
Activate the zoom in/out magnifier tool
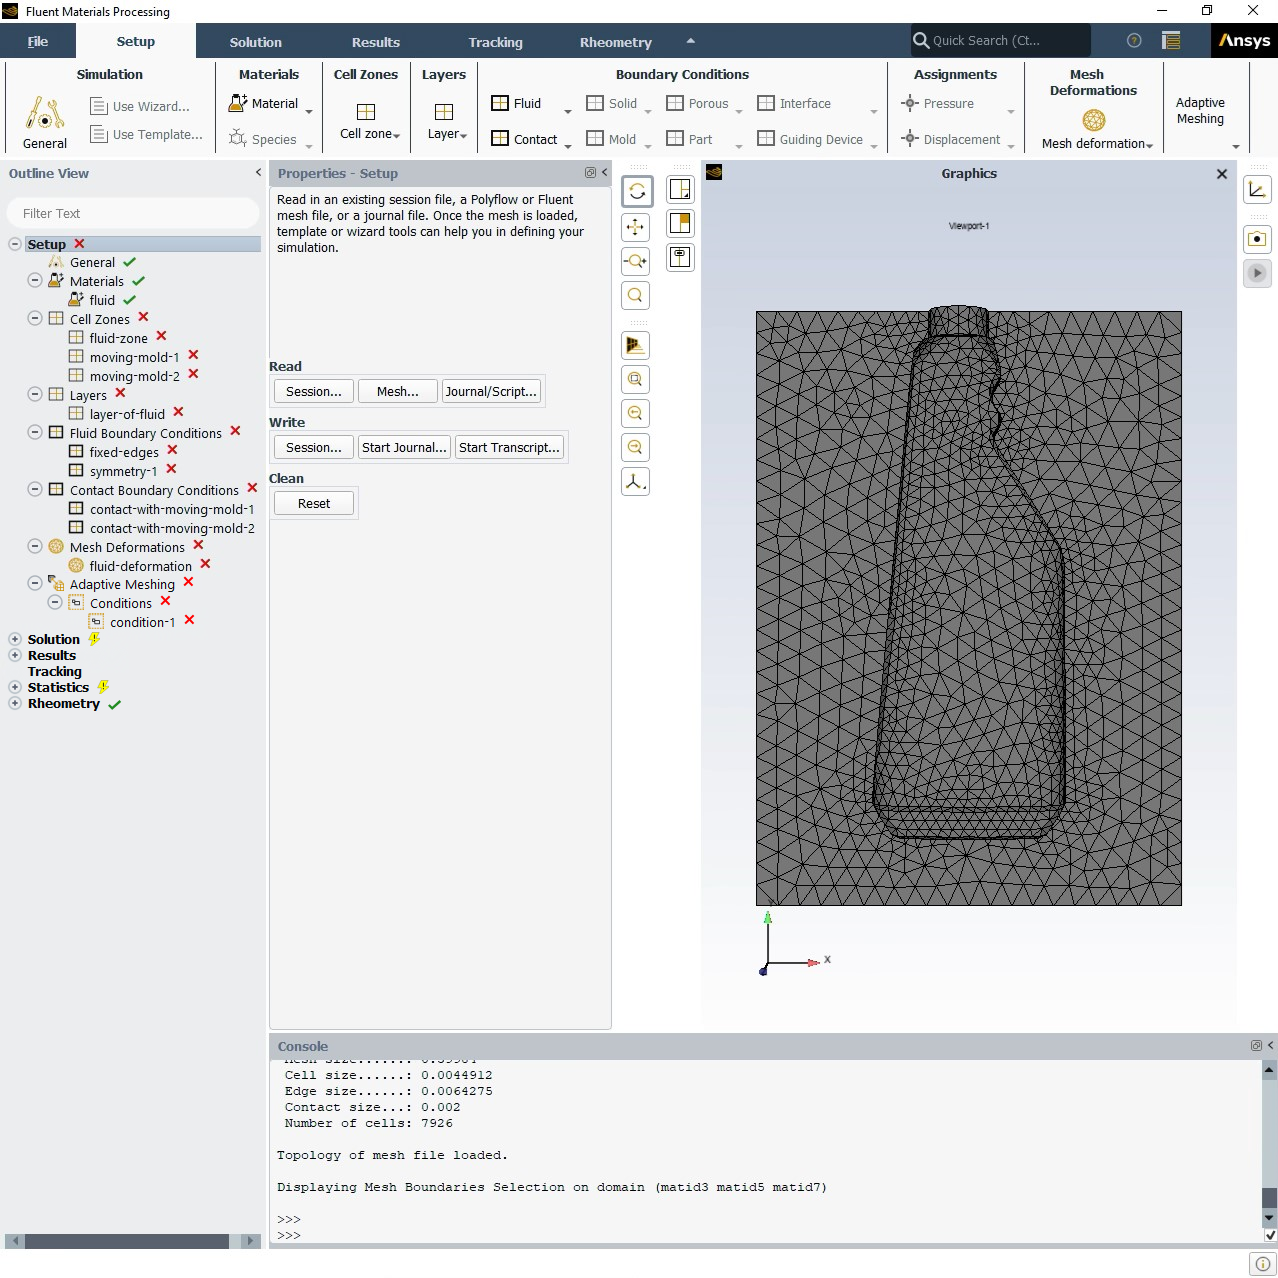click(636, 261)
